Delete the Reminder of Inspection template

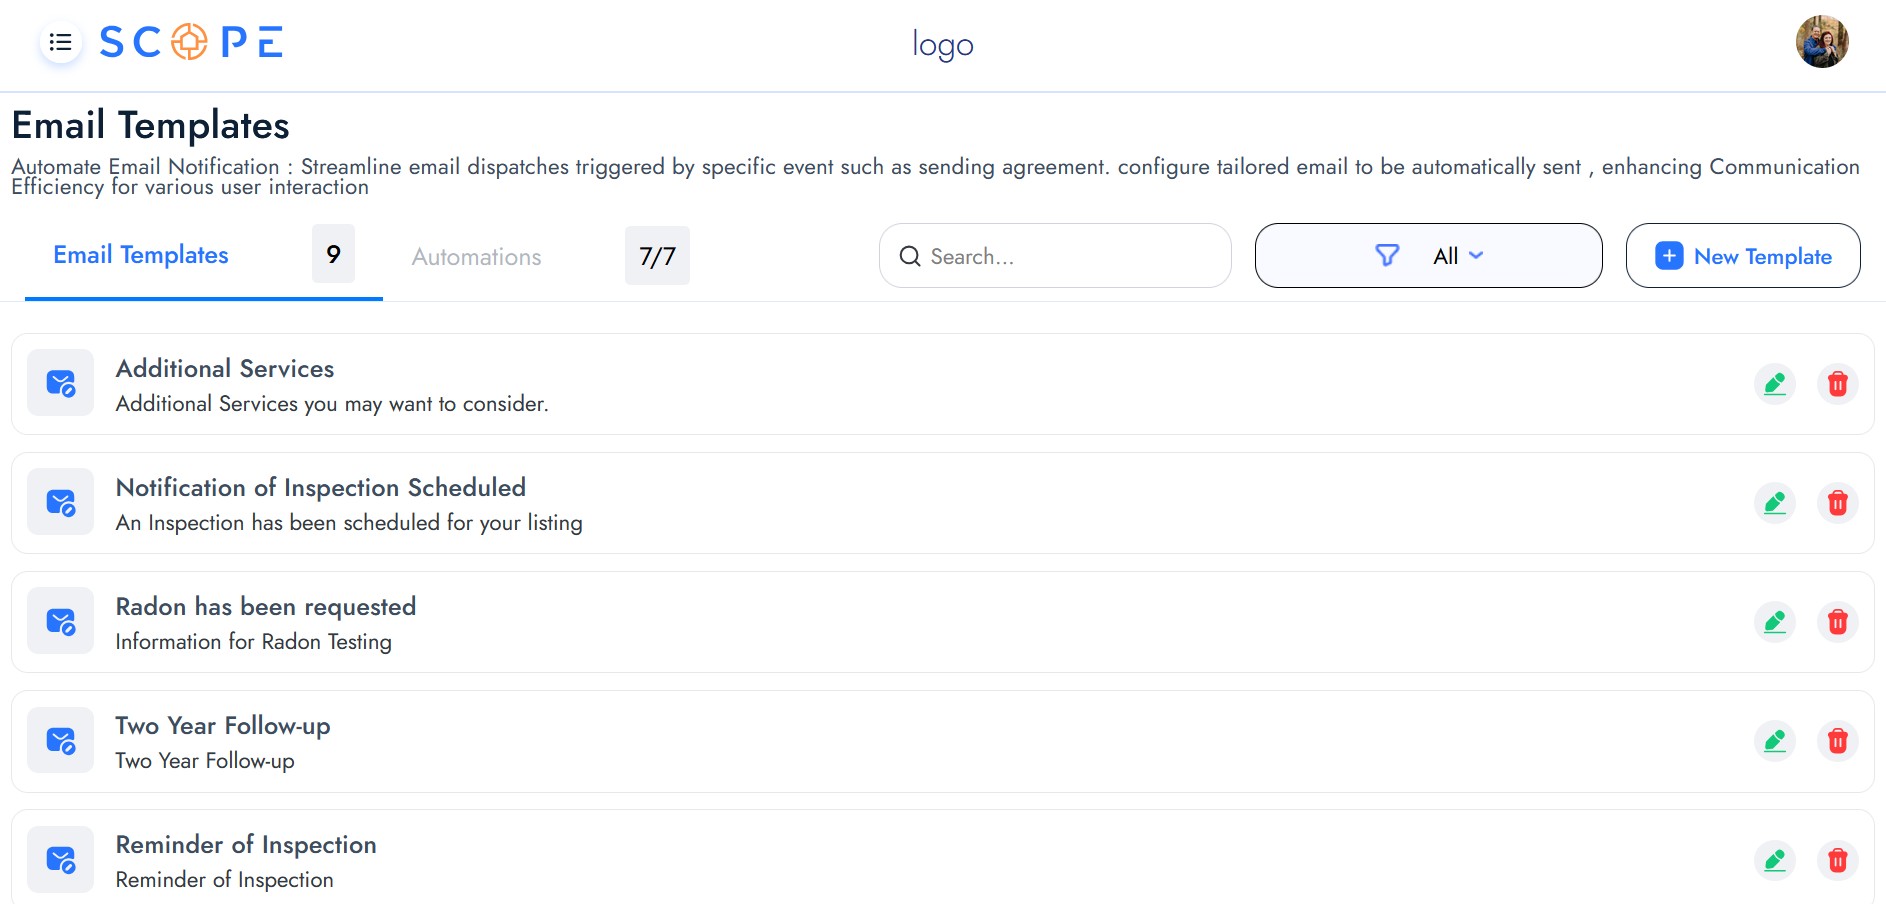(1837, 860)
